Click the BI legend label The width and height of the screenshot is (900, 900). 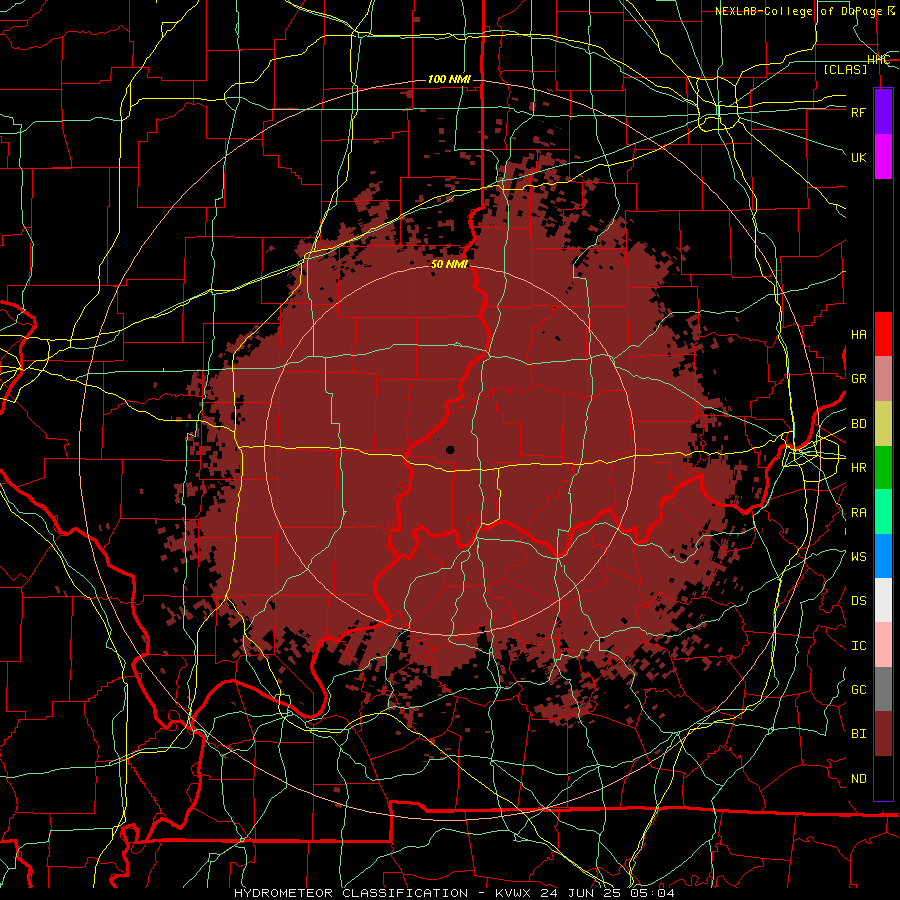tap(858, 734)
